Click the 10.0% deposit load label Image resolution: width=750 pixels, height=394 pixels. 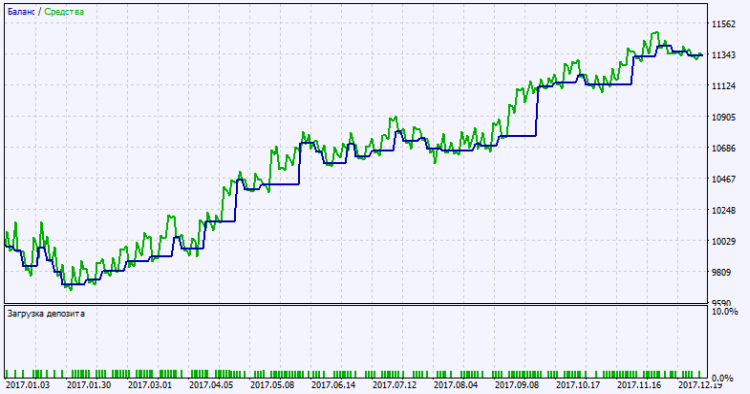[x=725, y=312]
